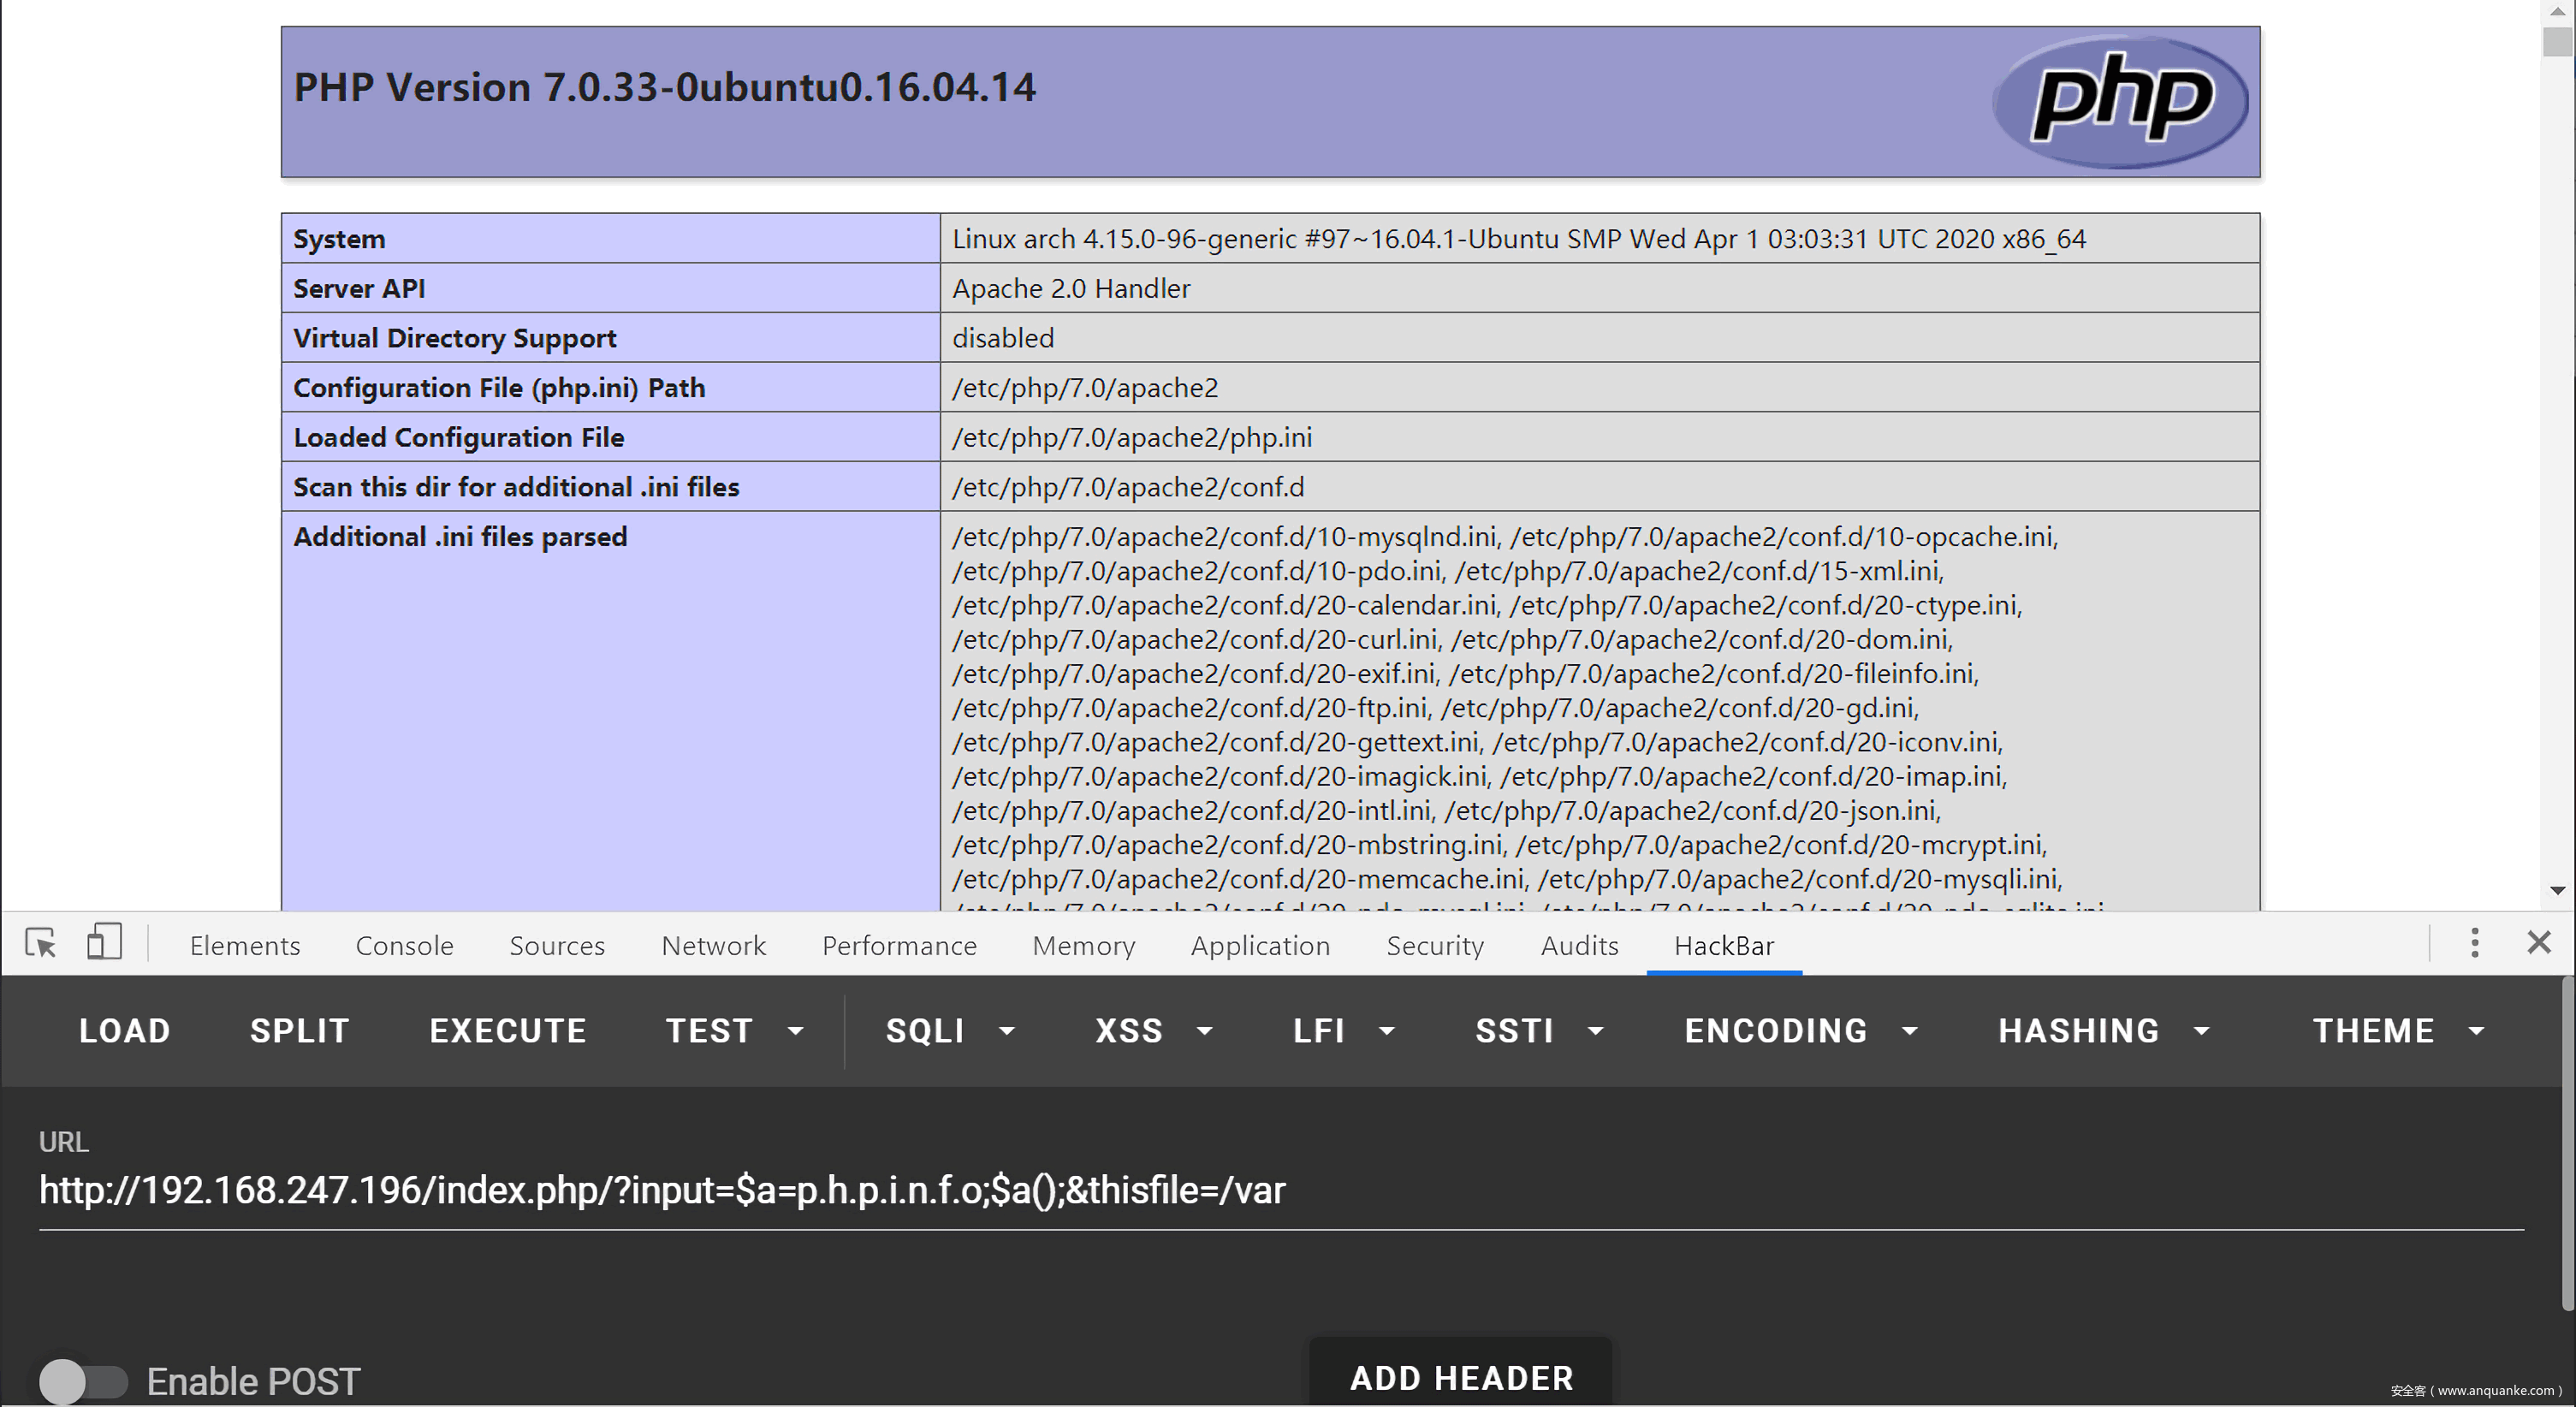Switch to the Console tab
Viewport: 2576px width, 1407px height.
tap(404, 946)
